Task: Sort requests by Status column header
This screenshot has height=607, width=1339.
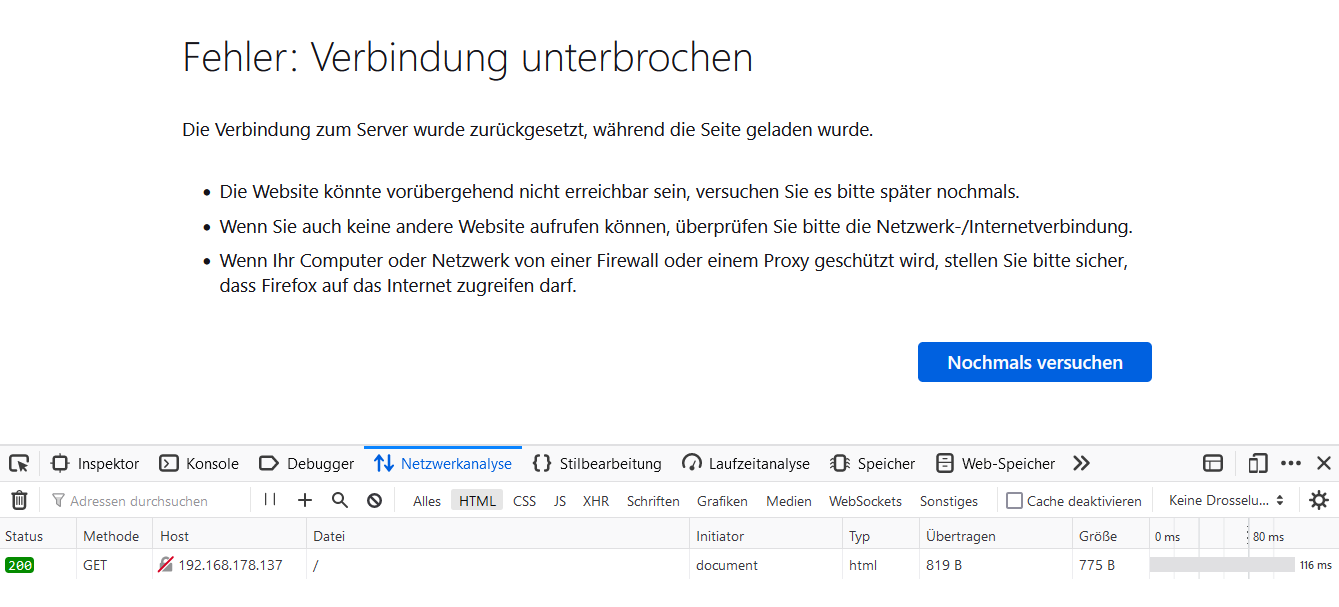Action: [x=24, y=536]
